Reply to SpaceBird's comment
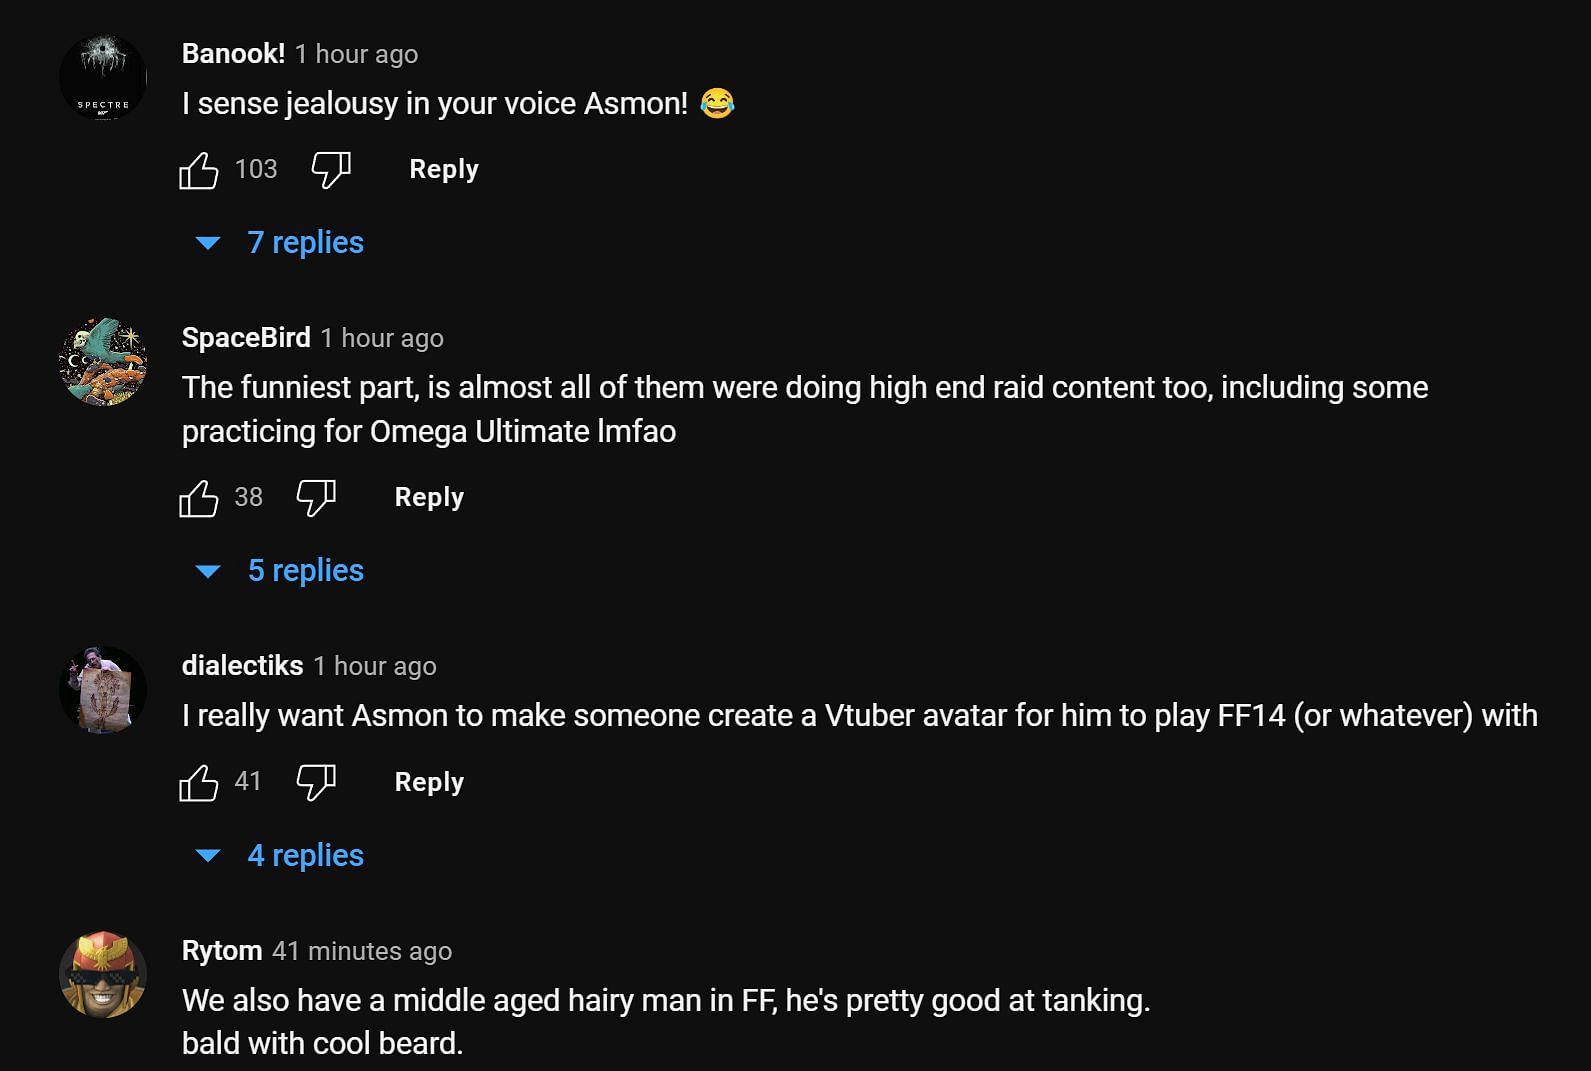The image size is (1591, 1071). click(429, 498)
